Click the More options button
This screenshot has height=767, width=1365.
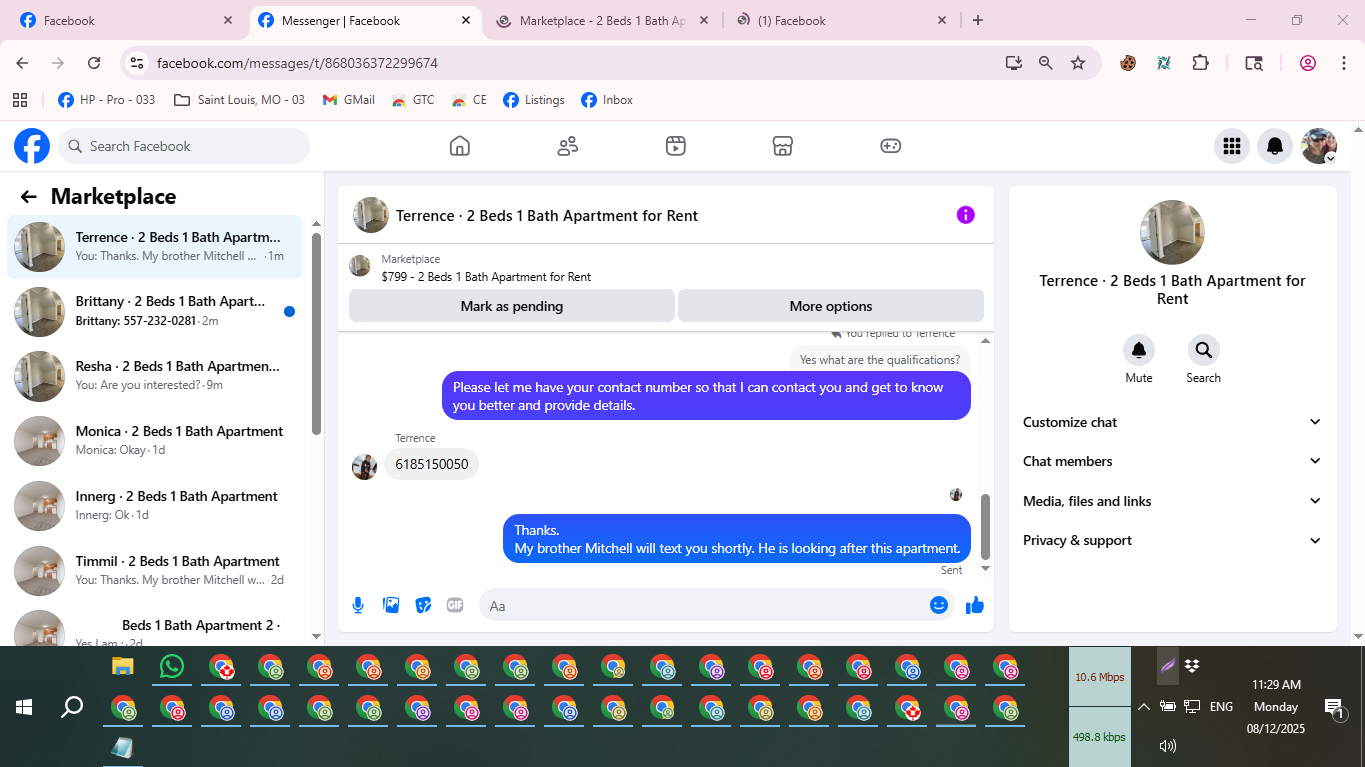831,306
